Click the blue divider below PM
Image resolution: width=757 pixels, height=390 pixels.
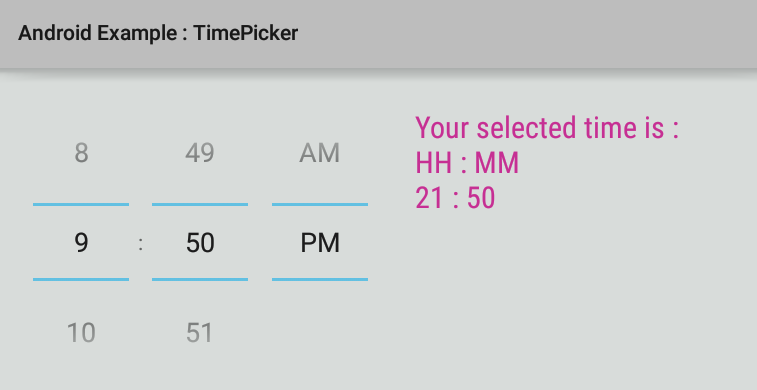click(320, 279)
